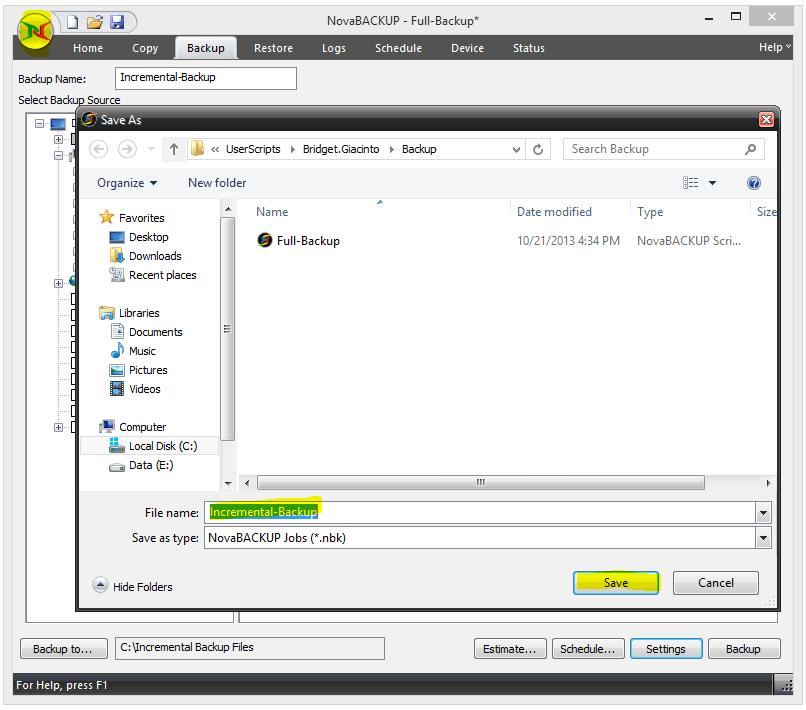Click the Backup button at bottom right

point(744,649)
